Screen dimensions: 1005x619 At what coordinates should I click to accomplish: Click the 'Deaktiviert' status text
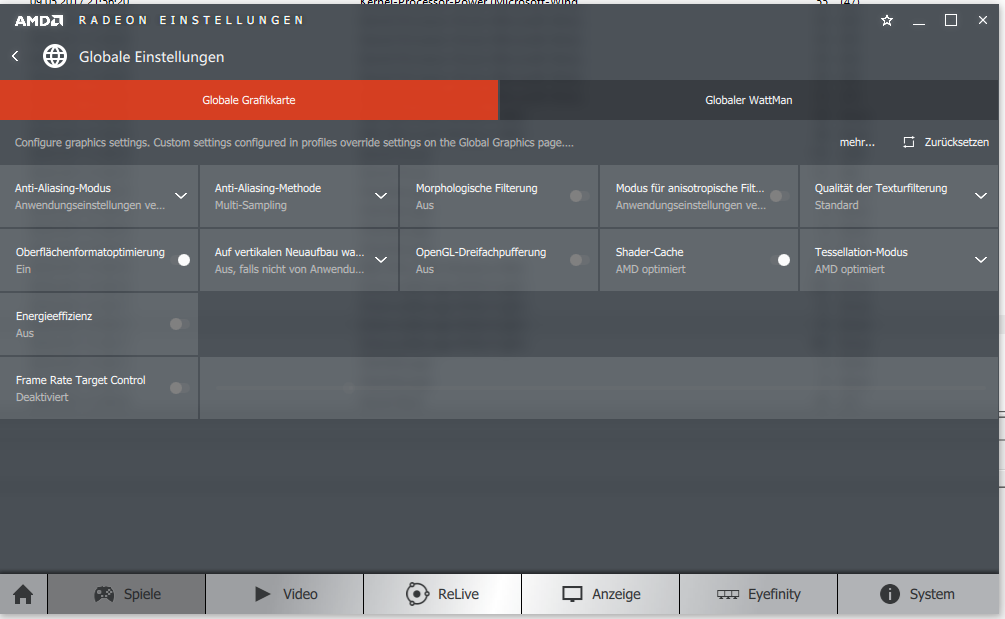point(42,397)
